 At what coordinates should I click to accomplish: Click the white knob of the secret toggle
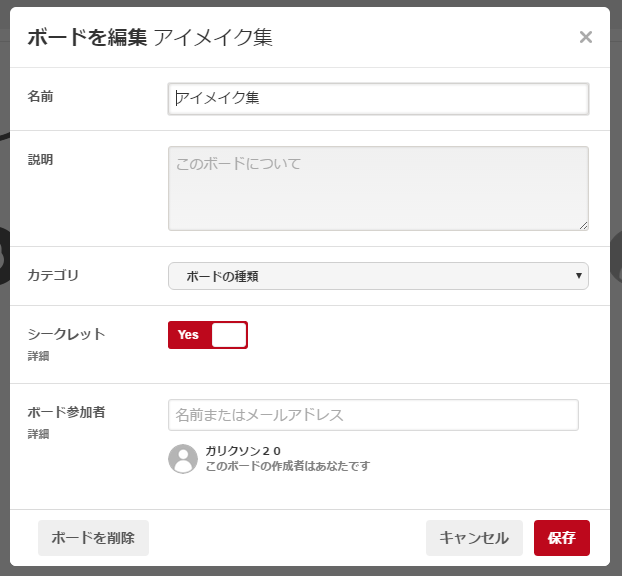229,335
